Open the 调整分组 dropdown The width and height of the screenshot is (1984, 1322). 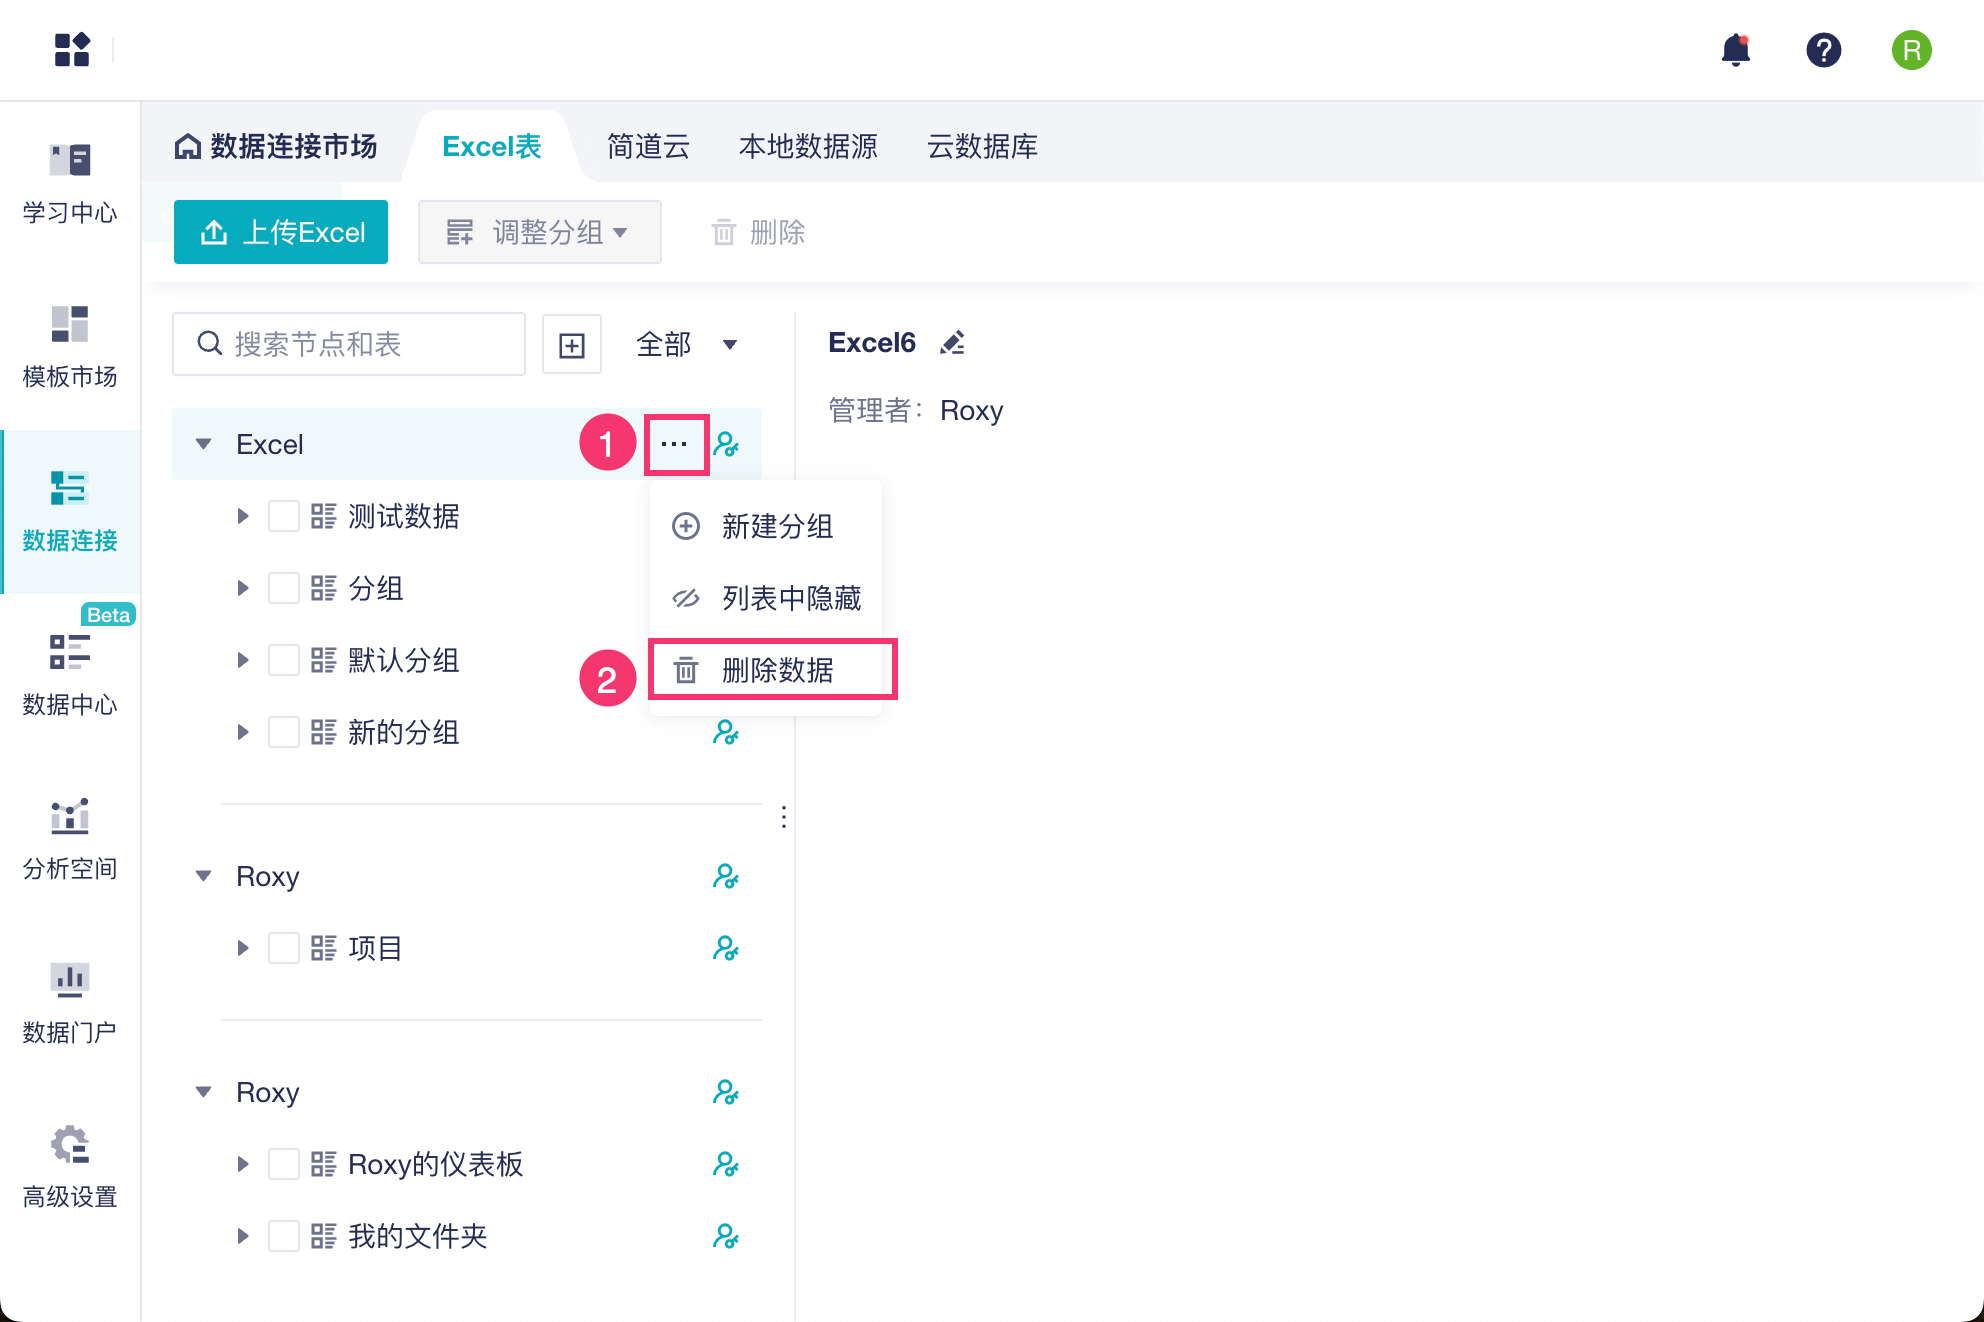click(x=539, y=232)
